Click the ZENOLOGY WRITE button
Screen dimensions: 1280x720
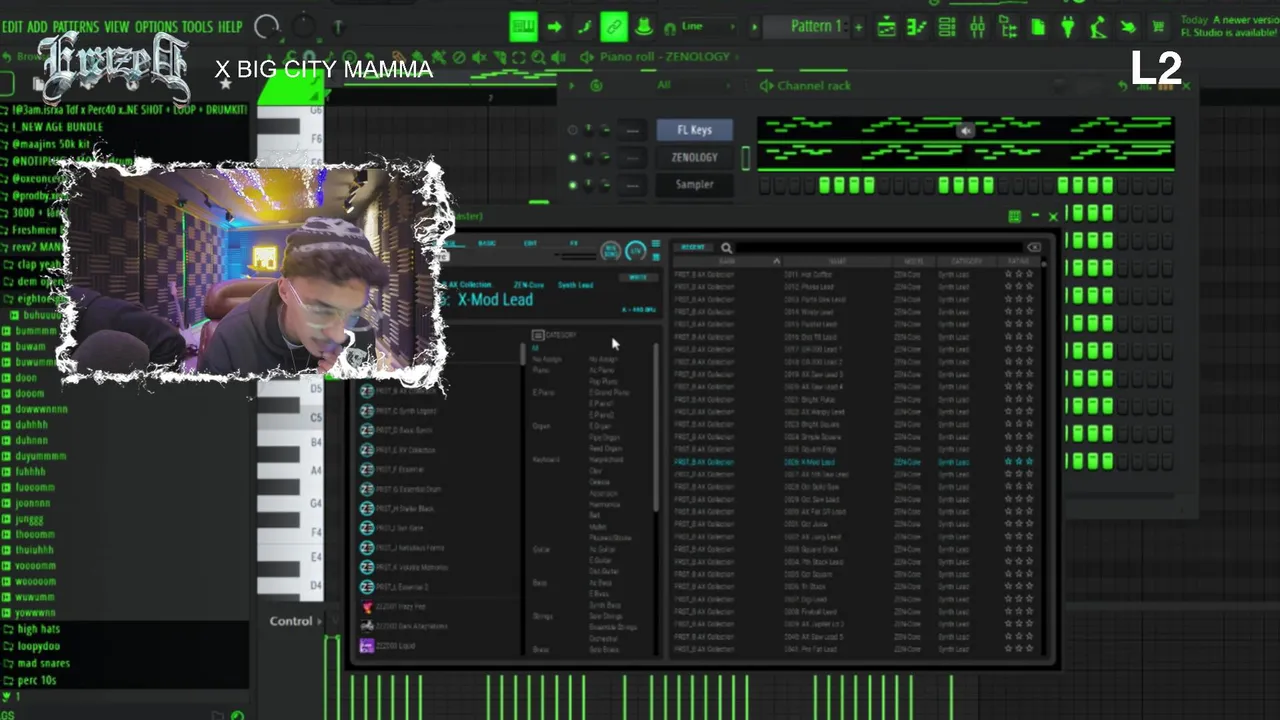coord(637,277)
